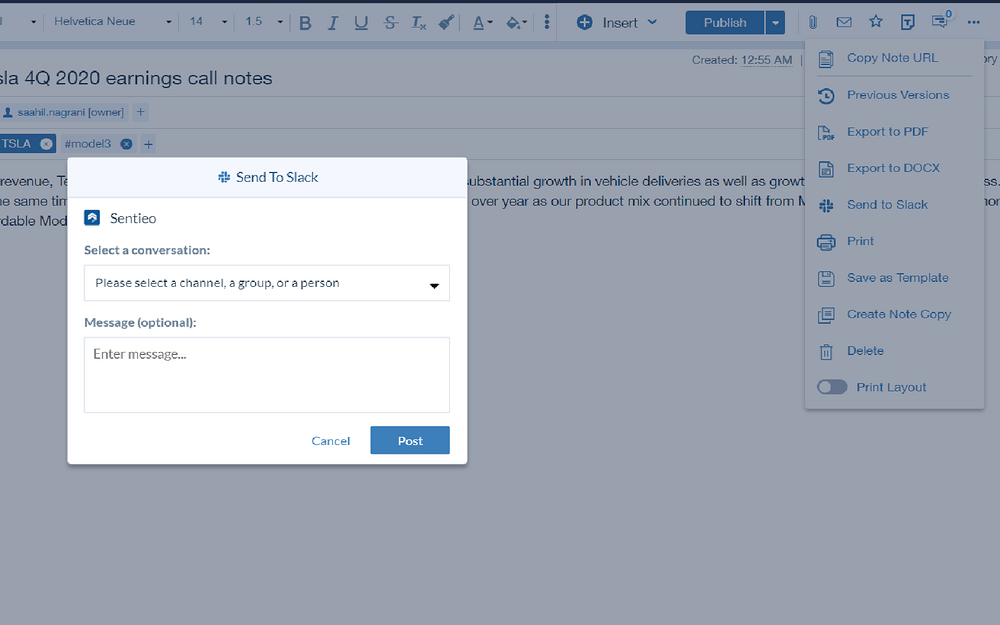This screenshot has height=625, width=1000.
Task: Add a collaborator with plus button
Action: [x=140, y=112]
